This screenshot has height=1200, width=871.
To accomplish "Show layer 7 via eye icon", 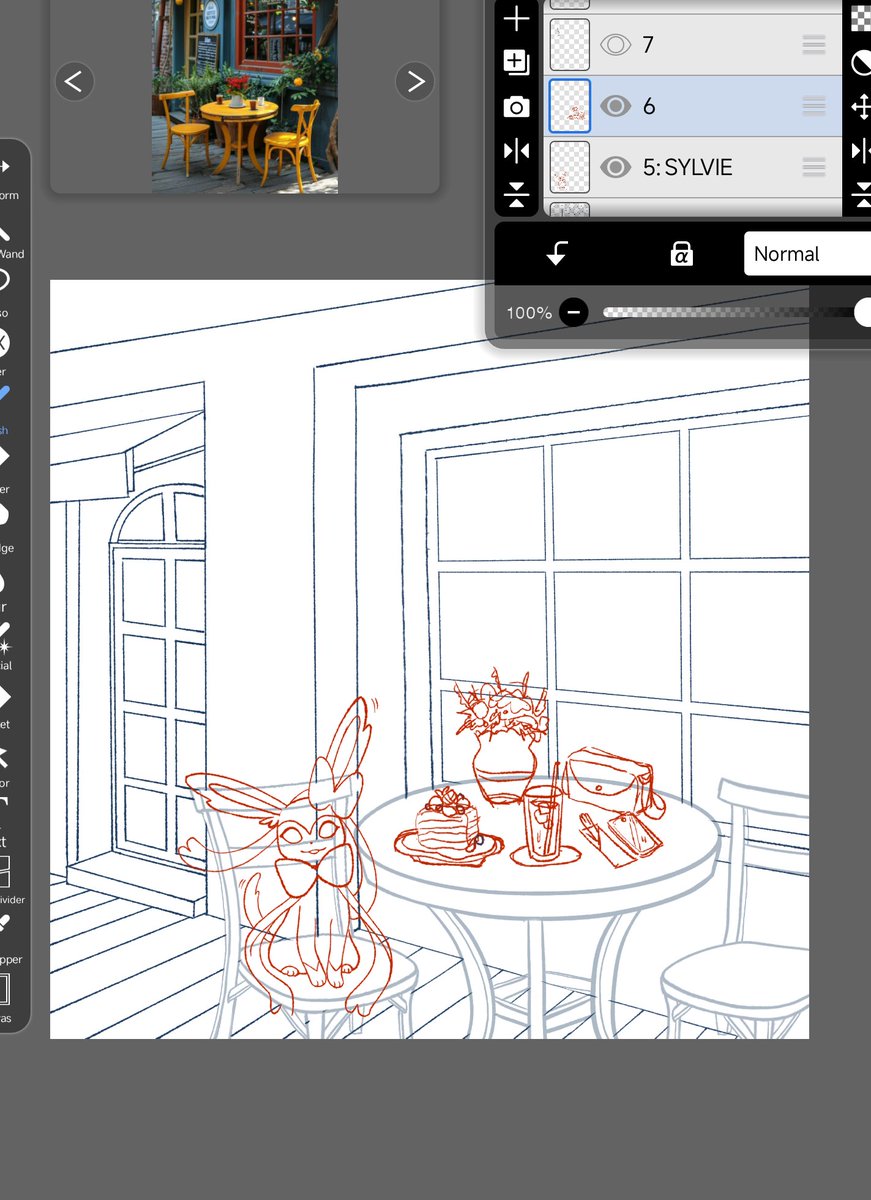I will click(615, 45).
